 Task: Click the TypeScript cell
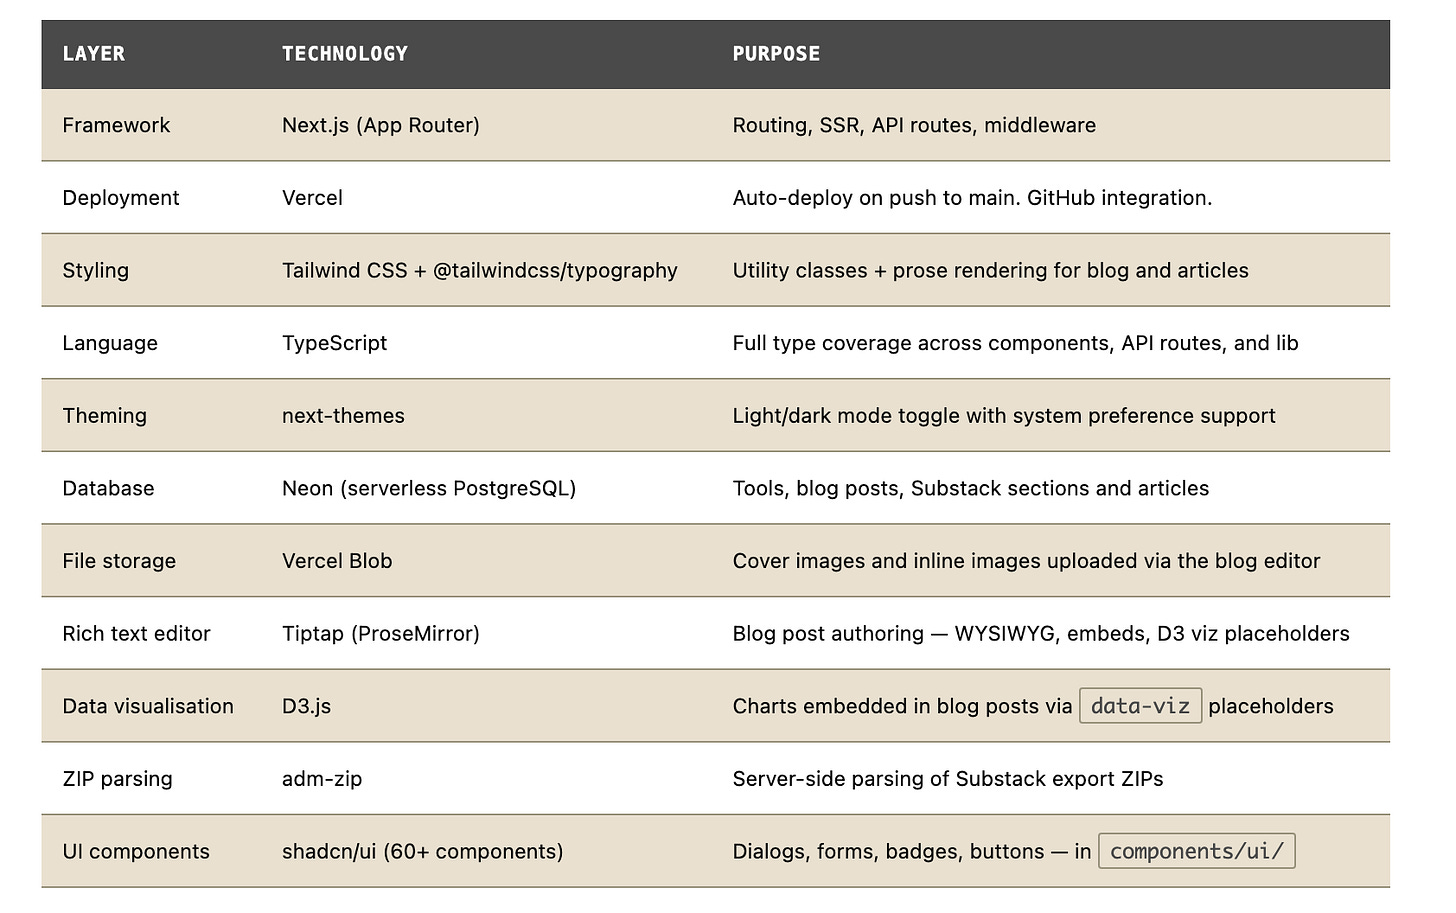click(x=334, y=343)
